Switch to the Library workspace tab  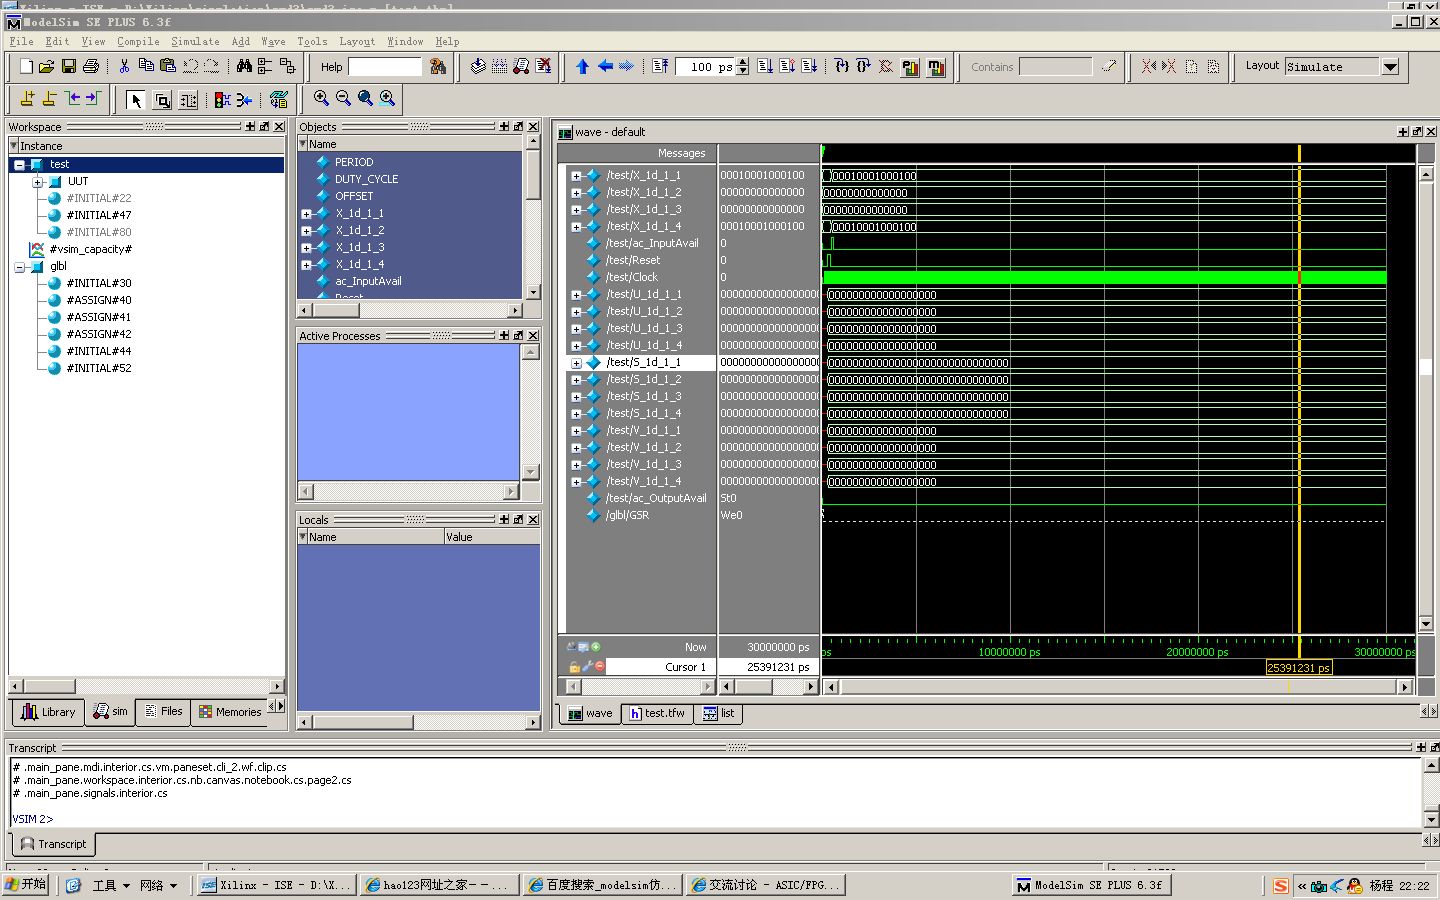click(x=48, y=712)
